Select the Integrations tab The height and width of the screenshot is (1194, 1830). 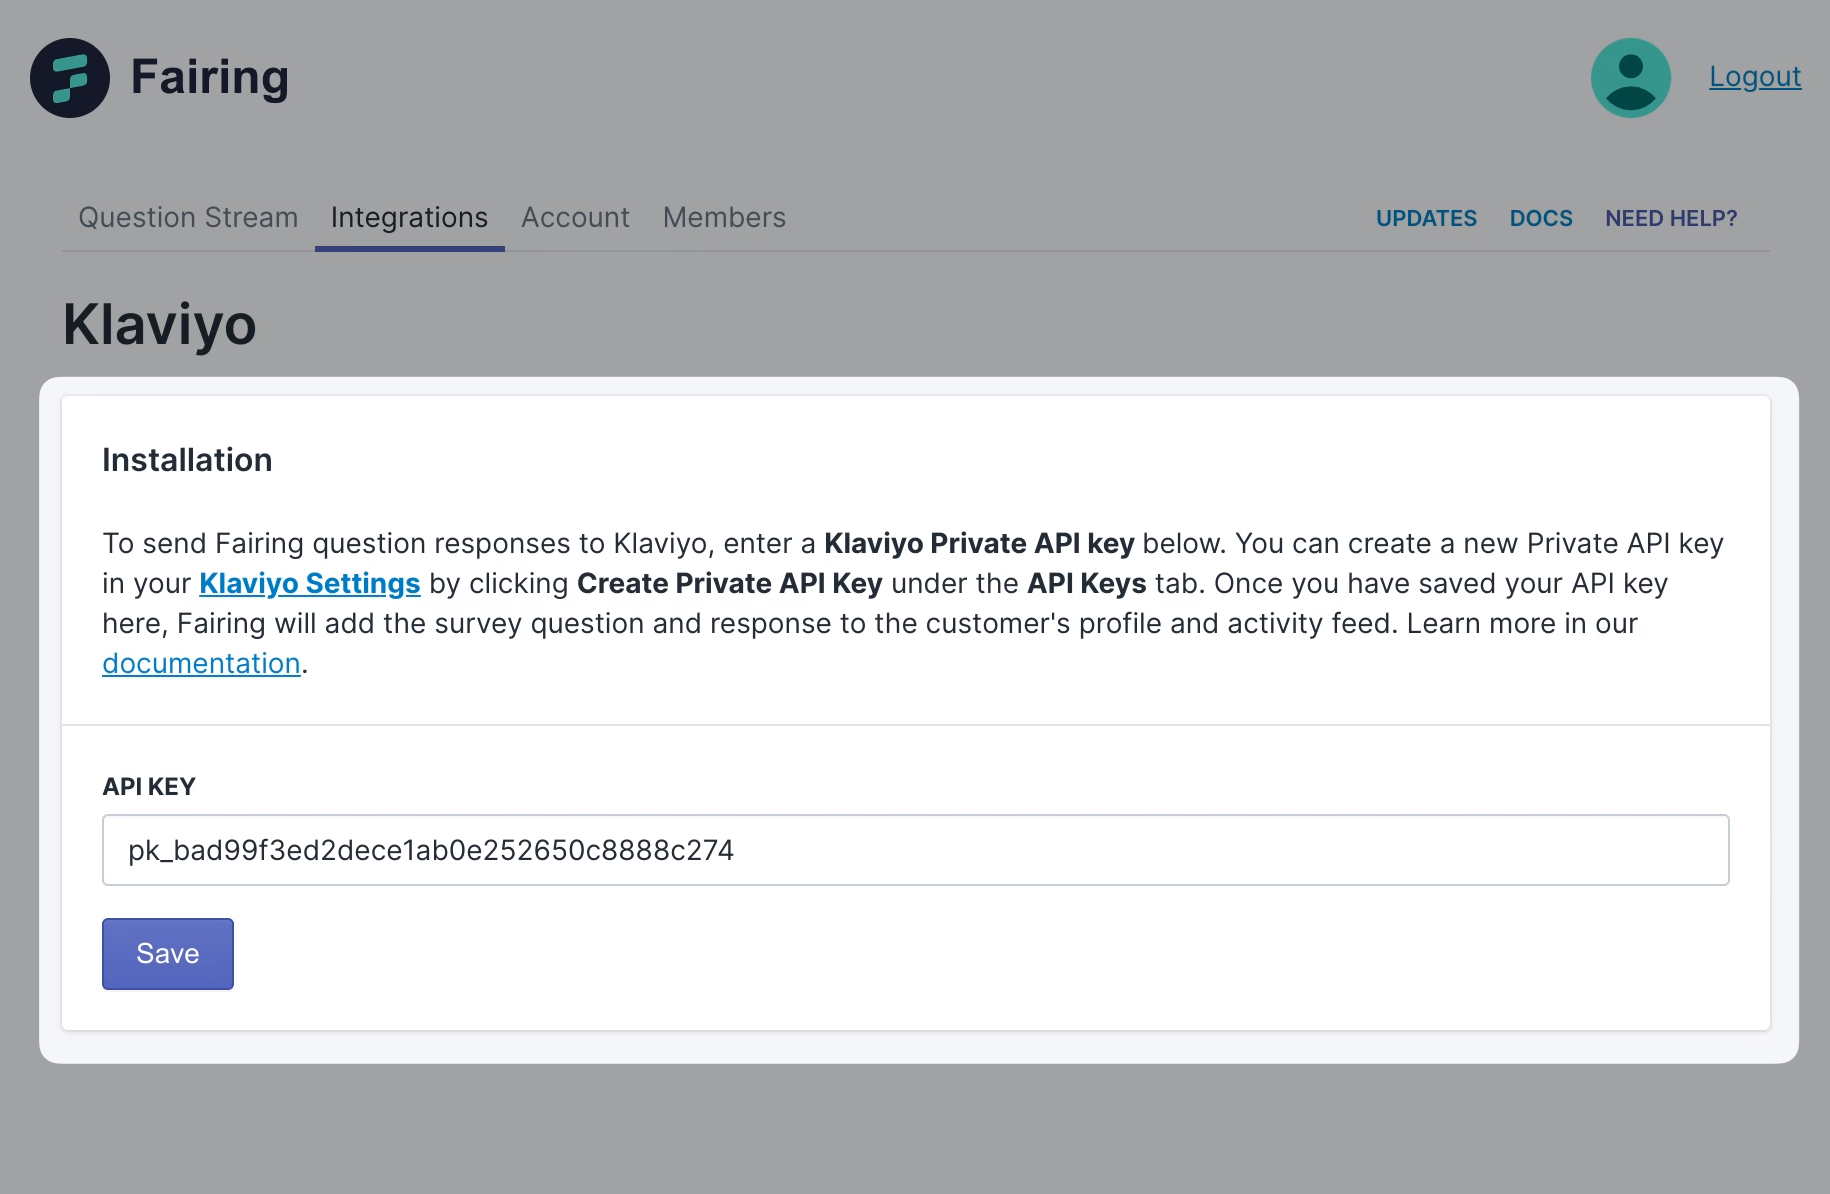coord(409,217)
